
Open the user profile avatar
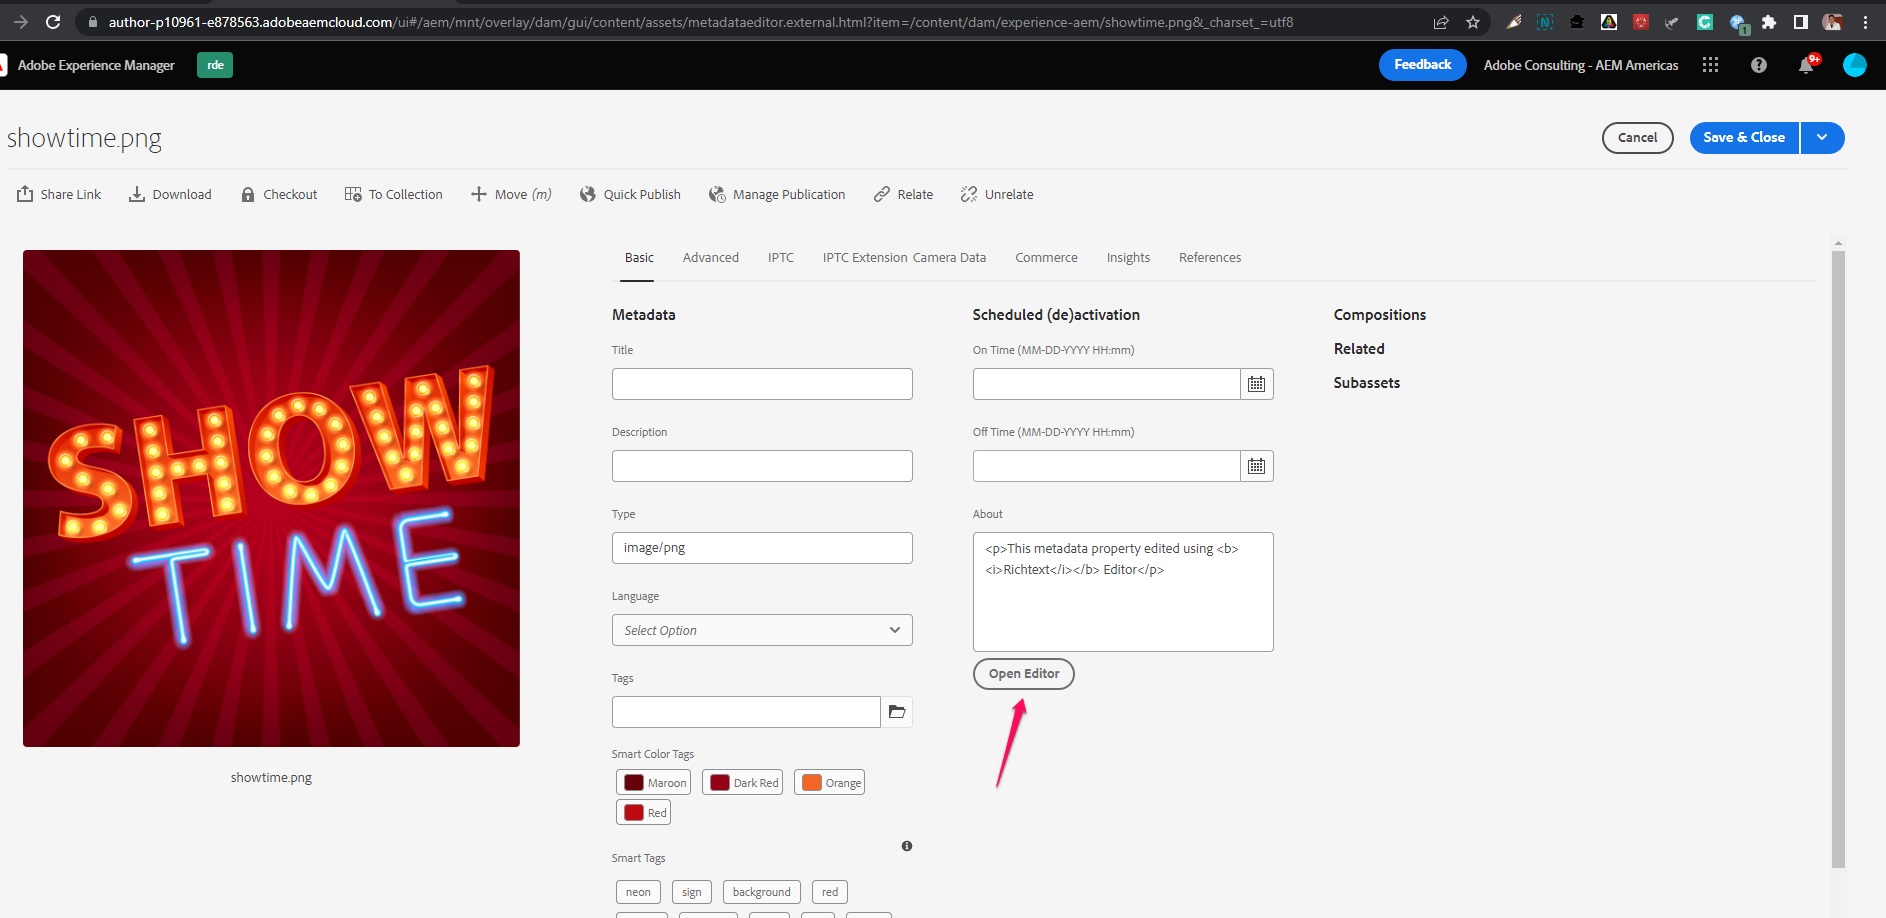pos(1855,65)
